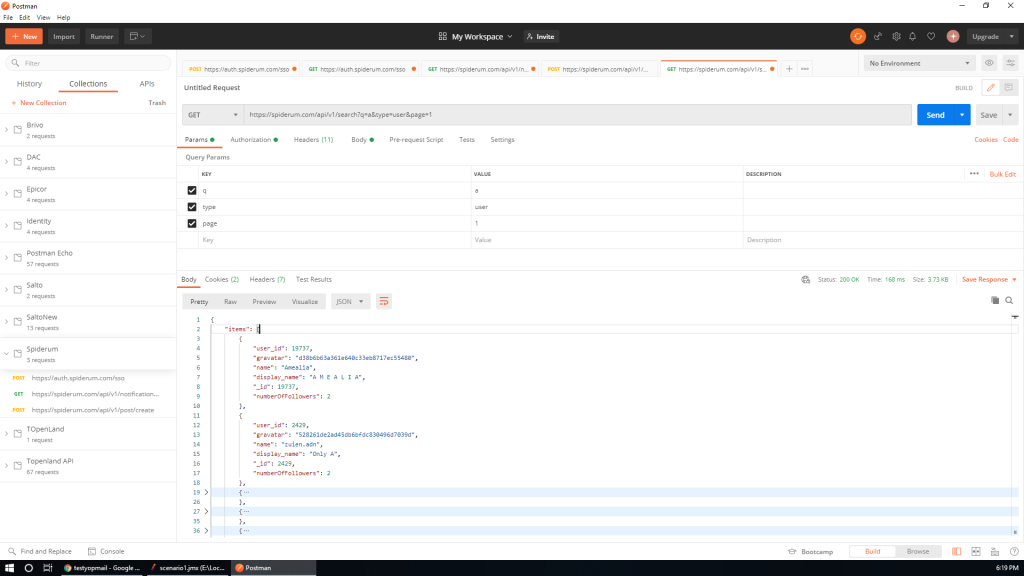This screenshot has height=576, width=1024.
Task: Click the empty Key parameter field
Action: 334,240
